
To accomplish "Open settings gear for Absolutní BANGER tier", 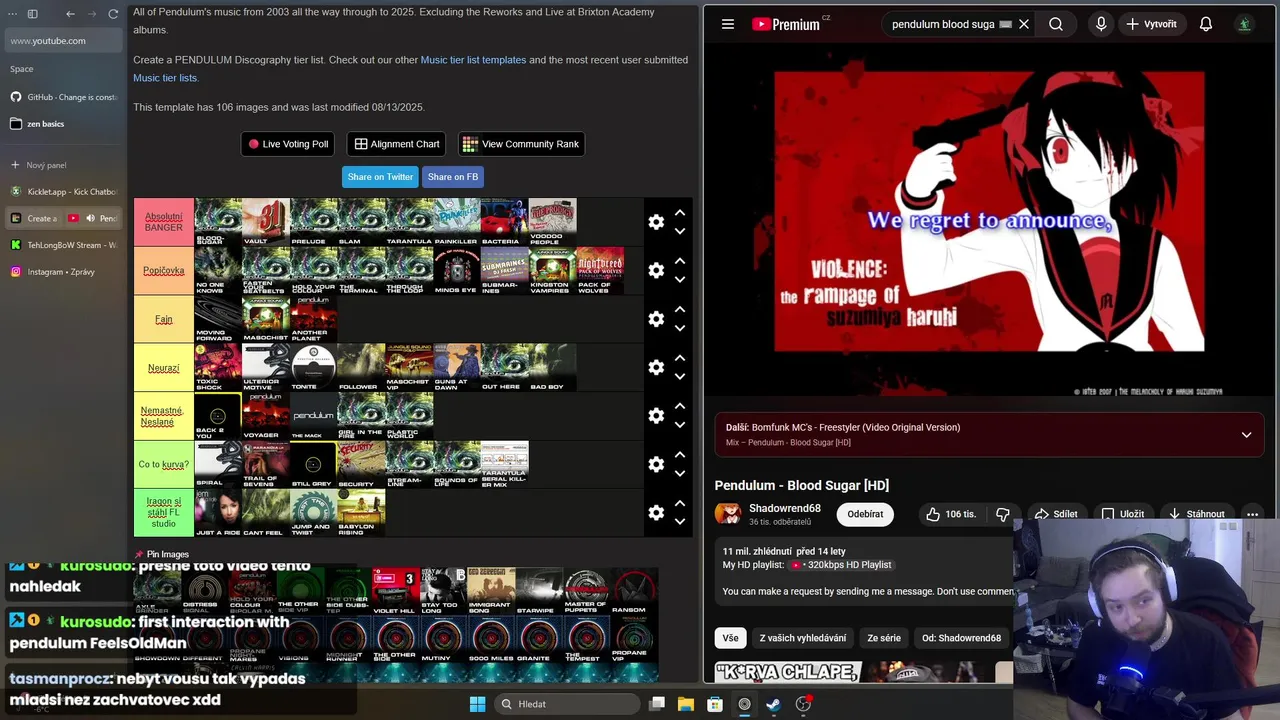I will click(656, 222).
